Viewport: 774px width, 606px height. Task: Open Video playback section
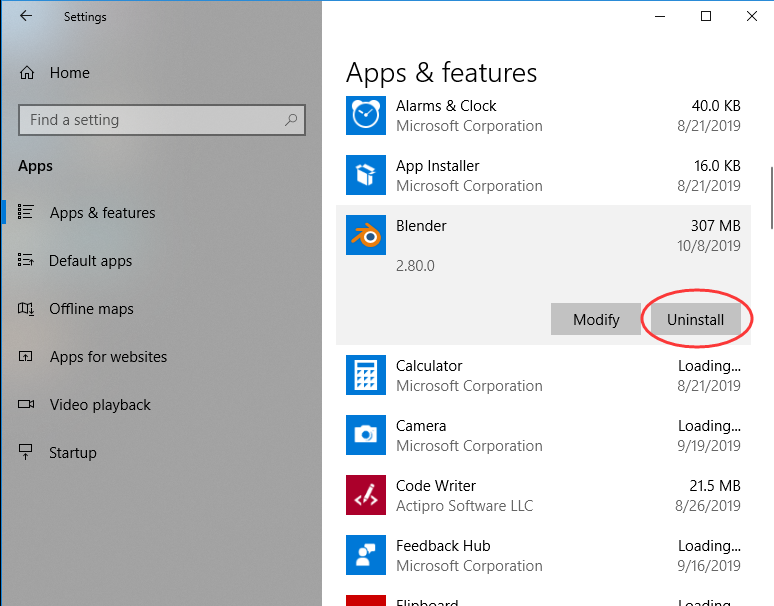100,405
